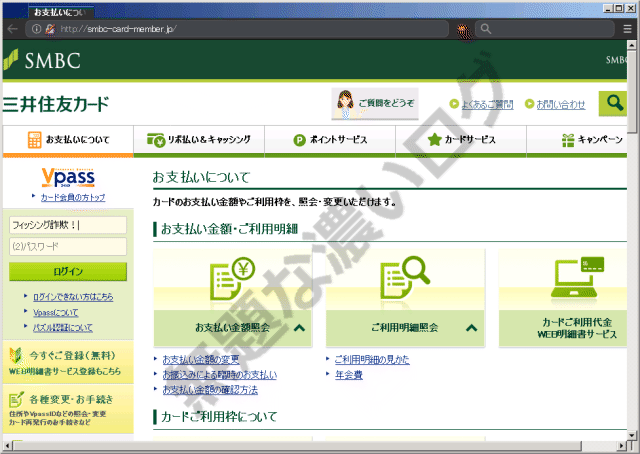Click the address bar URL smbc-card-member.jp

click(x=118, y=29)
